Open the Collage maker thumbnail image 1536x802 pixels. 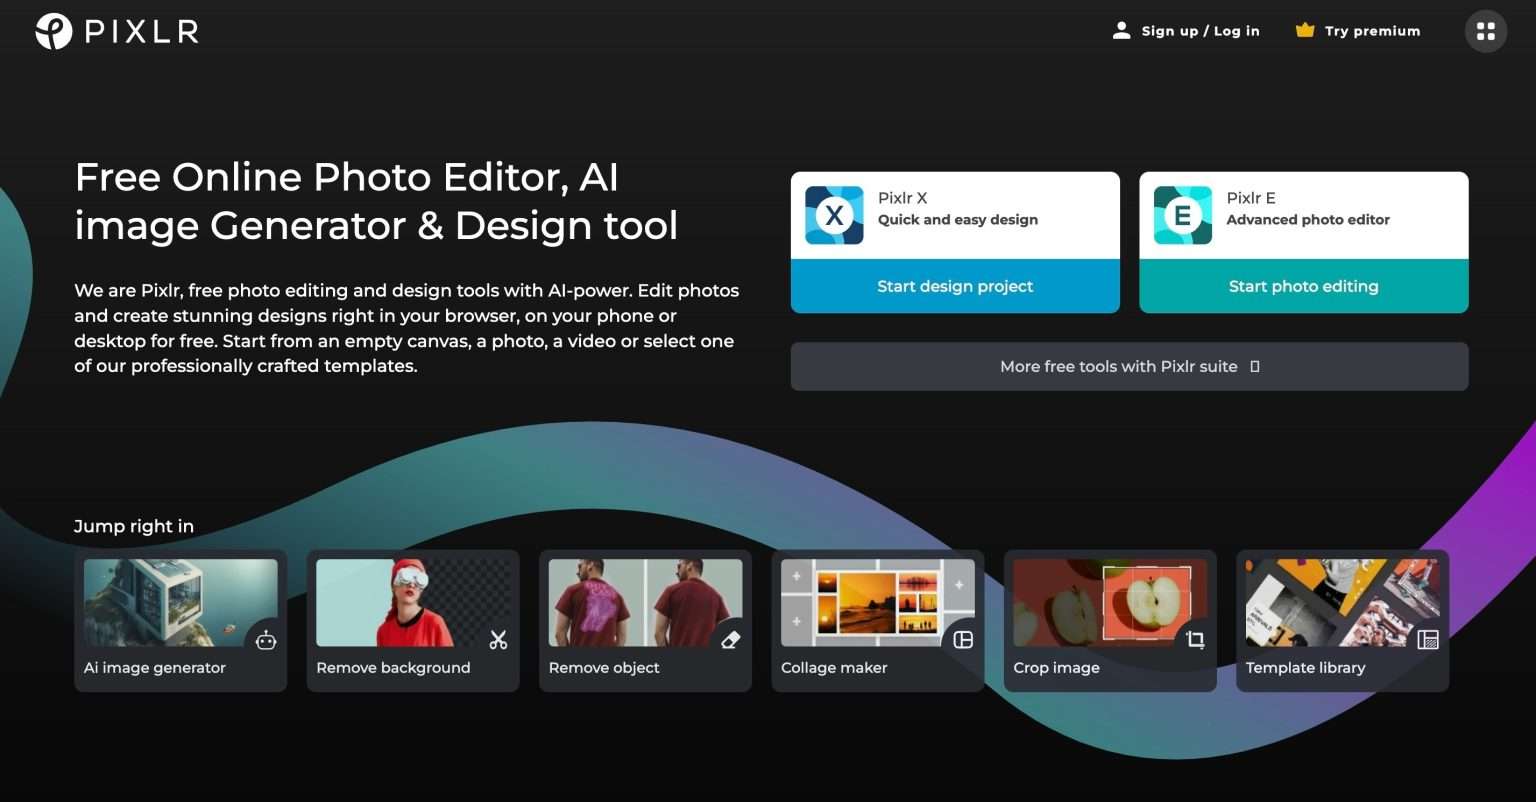(877, 602)
